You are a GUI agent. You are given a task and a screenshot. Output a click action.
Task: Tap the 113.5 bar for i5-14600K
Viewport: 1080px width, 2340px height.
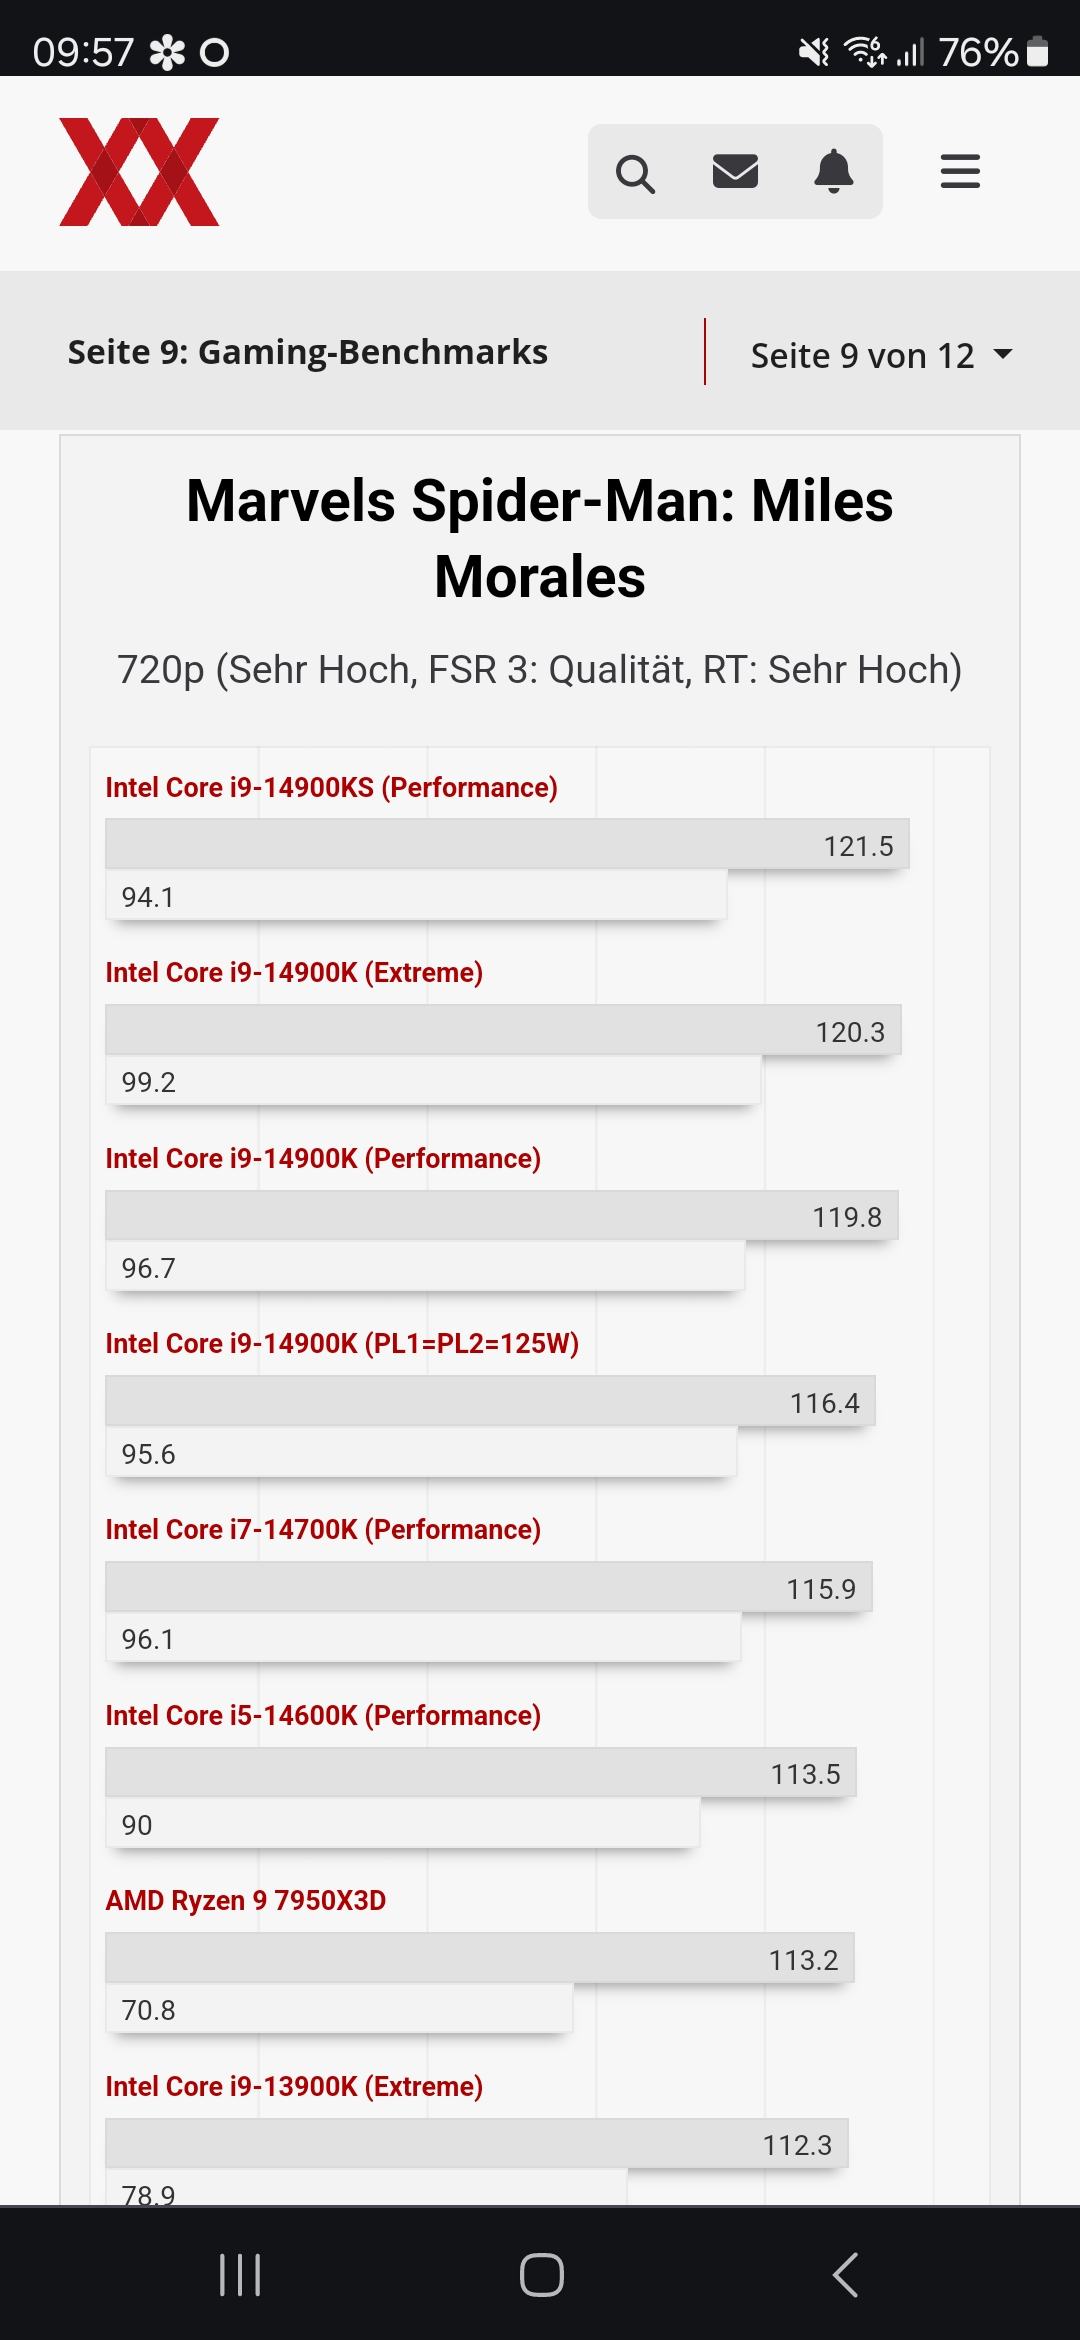coord(480,1773)
